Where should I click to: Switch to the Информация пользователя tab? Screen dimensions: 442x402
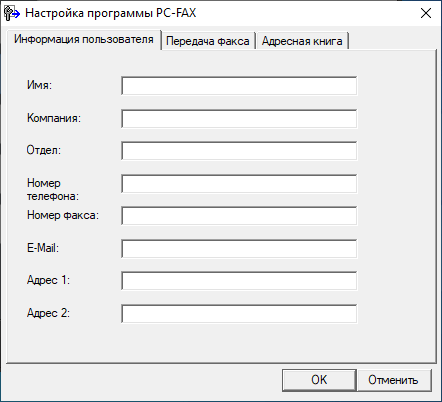(84, 40)
